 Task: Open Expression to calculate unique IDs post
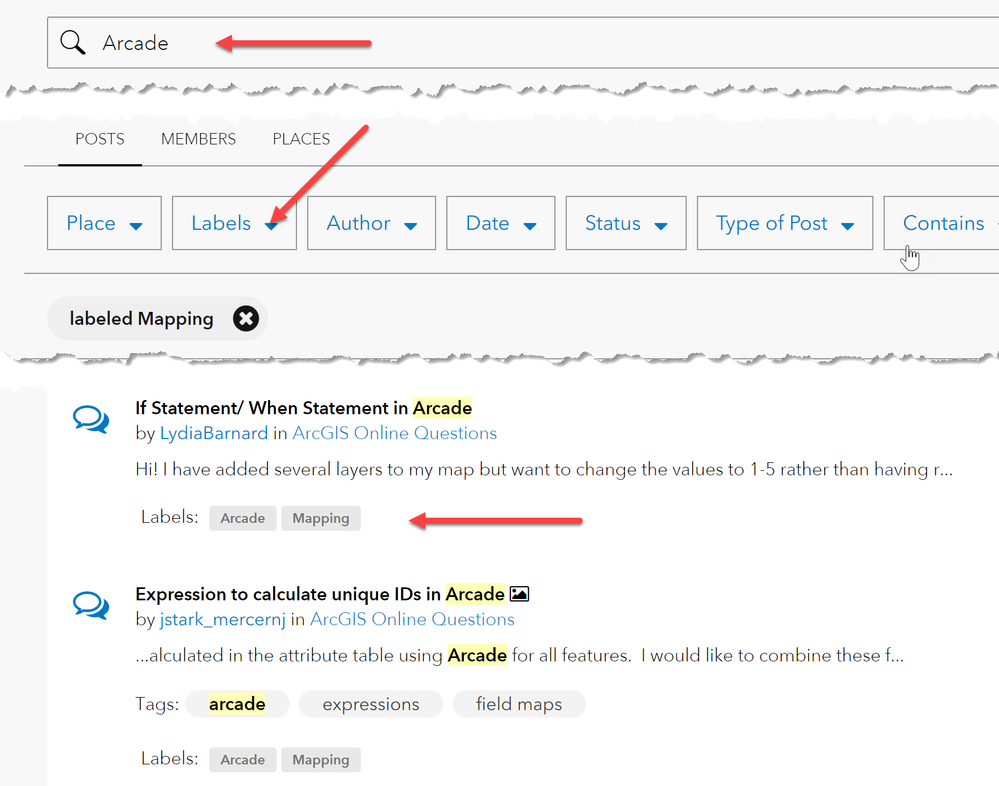pyautogui.click(x=320, y=594)
